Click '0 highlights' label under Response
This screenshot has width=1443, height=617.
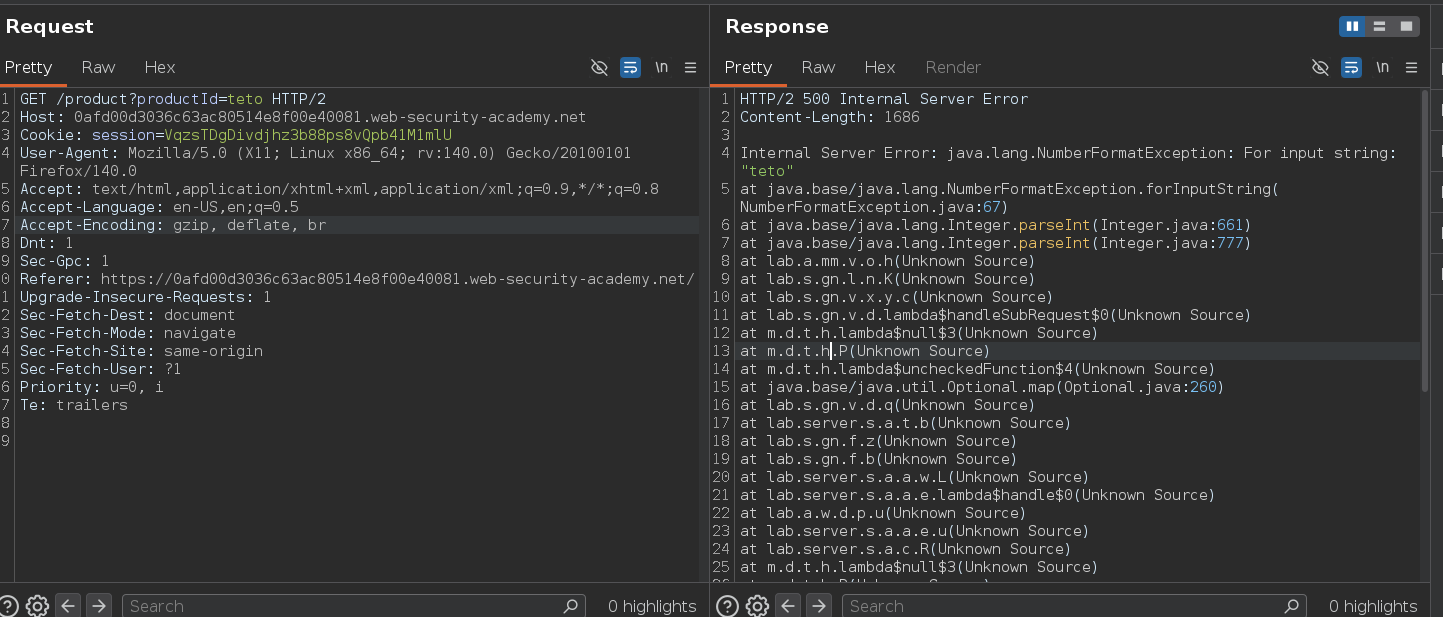pyautogui.click(x=1373, y=606)
